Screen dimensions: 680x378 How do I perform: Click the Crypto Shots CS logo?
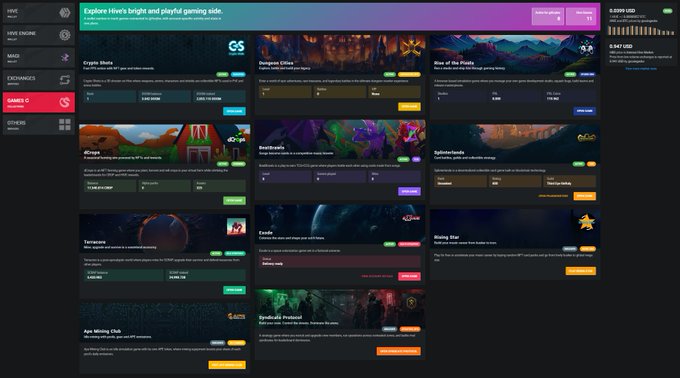236,47
